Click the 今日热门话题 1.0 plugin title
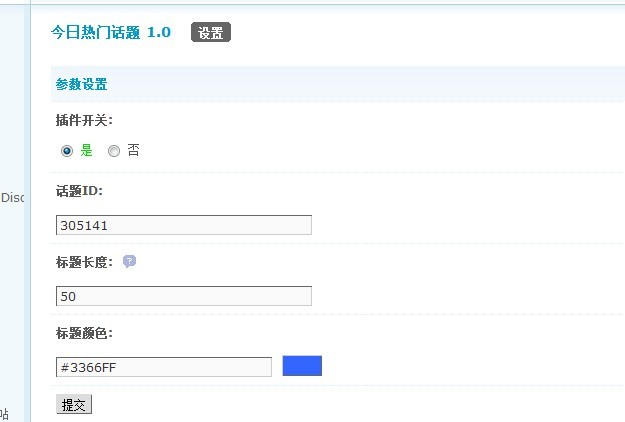The height and width of the screenshot is (422, 625). tap(111, 32)
